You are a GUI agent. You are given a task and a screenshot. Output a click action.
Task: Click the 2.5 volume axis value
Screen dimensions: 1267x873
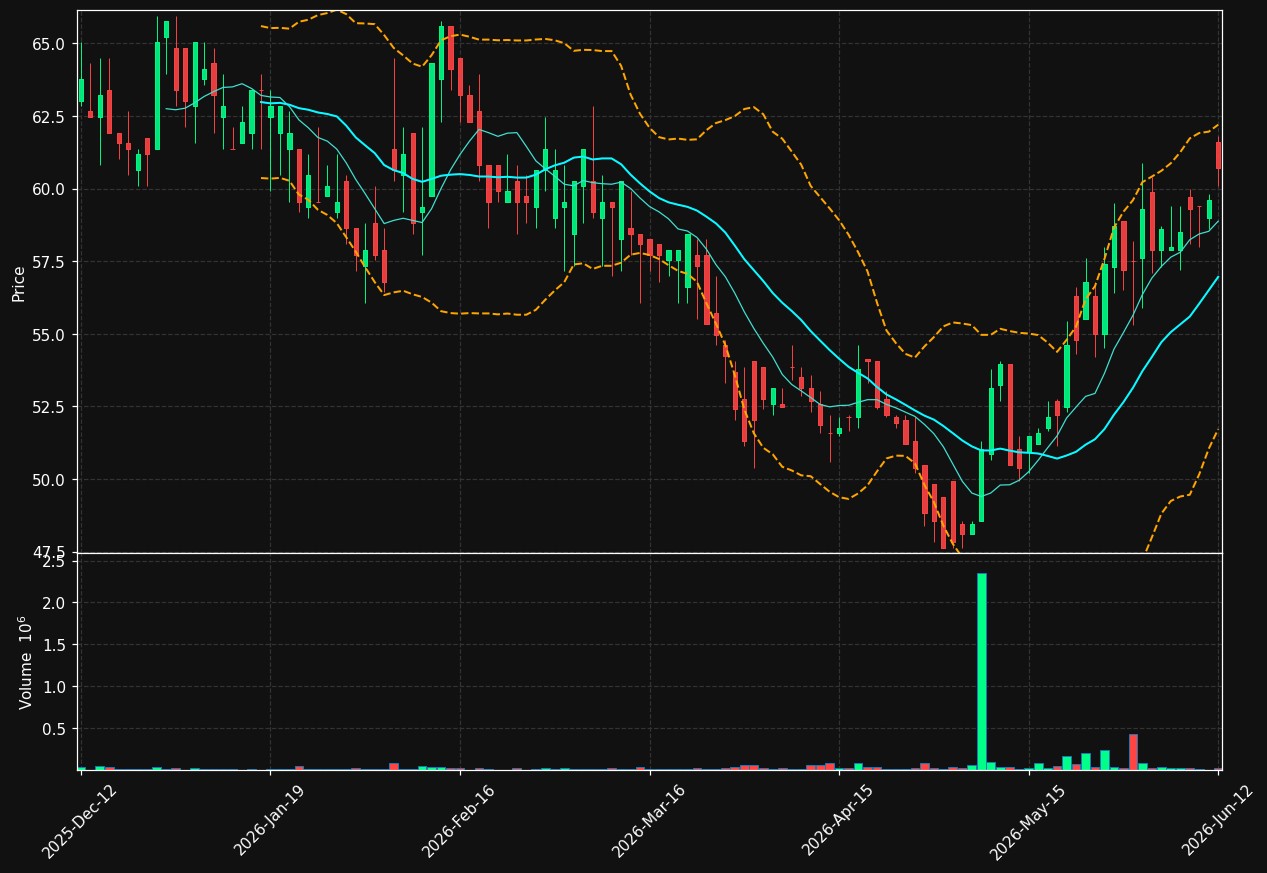(54, 561)
